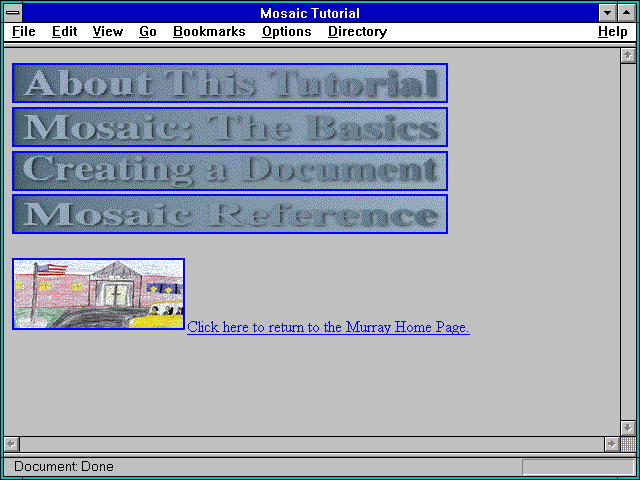
Task: Open the Bookmarks menu
Action: tap(209, 32)
